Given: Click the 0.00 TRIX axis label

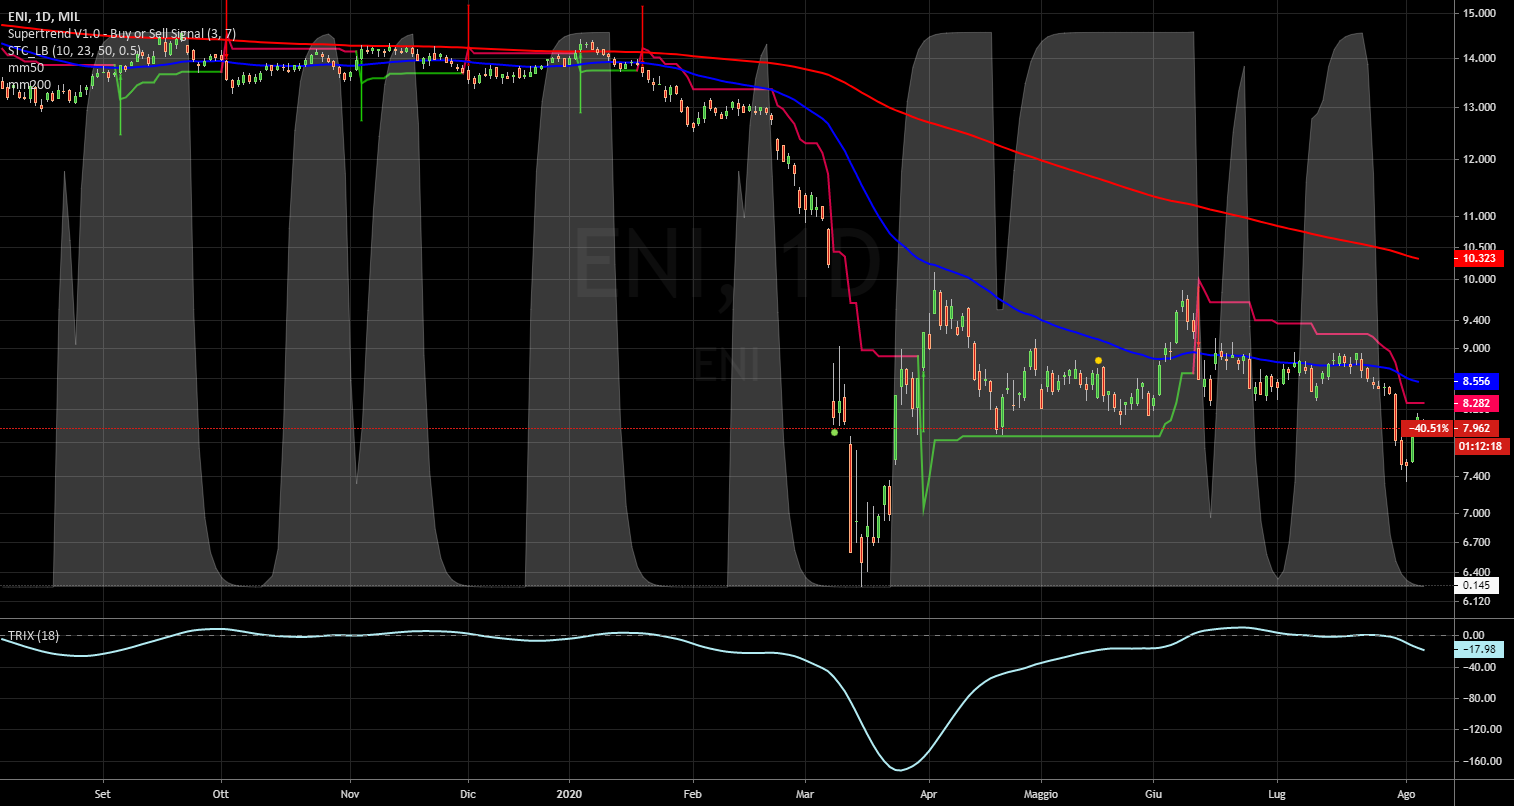Looking at the screenshot, I should 1473,635.
